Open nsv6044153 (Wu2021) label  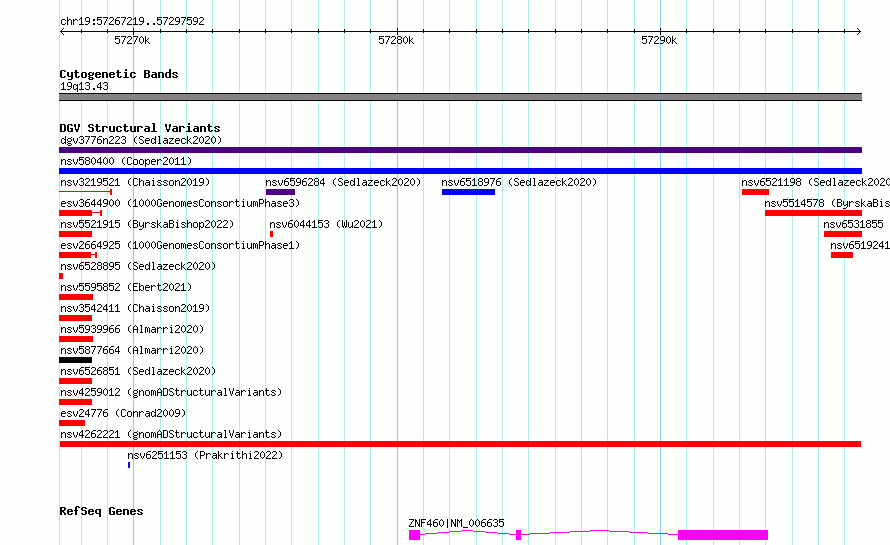[x=326, y=224]
